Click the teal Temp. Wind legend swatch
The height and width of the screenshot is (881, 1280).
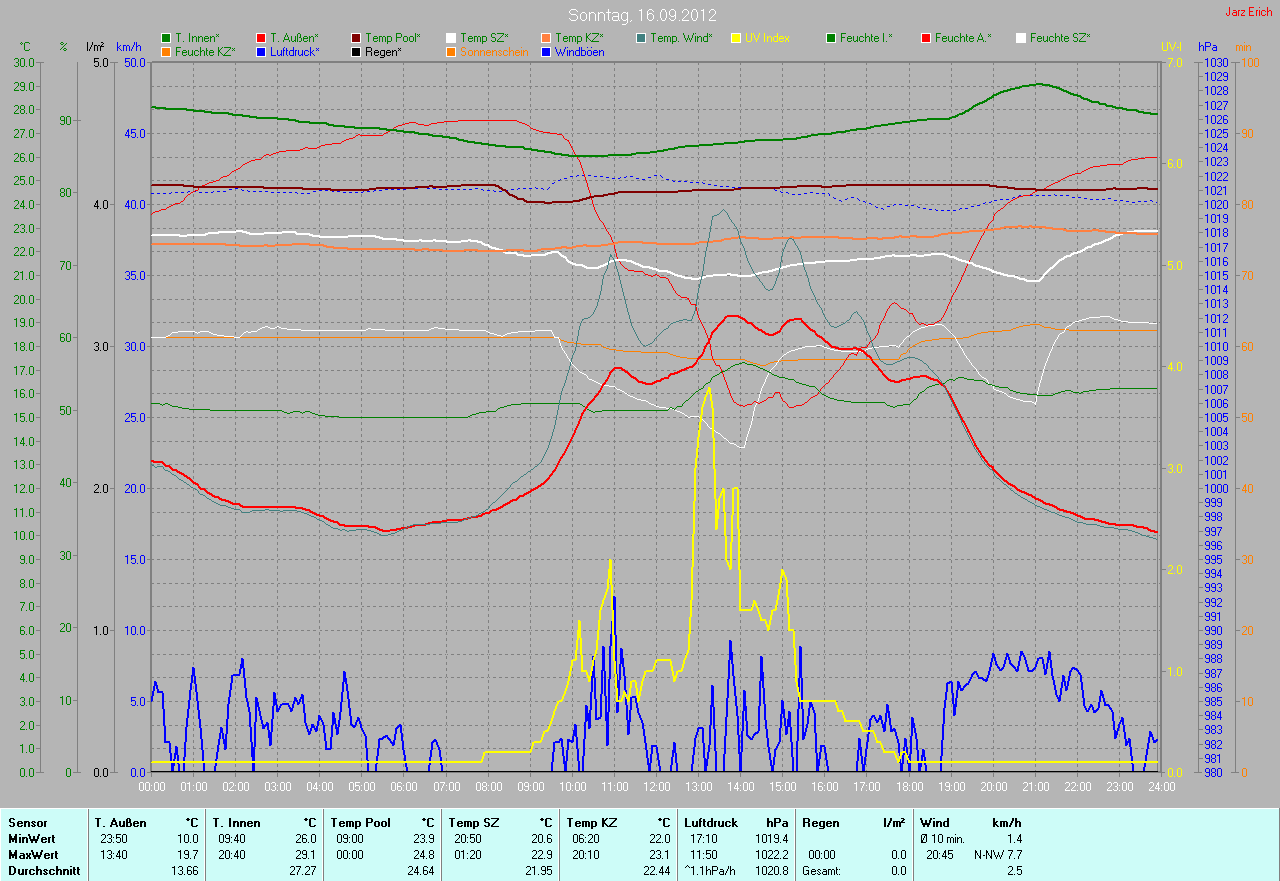[x=641, y=38]
